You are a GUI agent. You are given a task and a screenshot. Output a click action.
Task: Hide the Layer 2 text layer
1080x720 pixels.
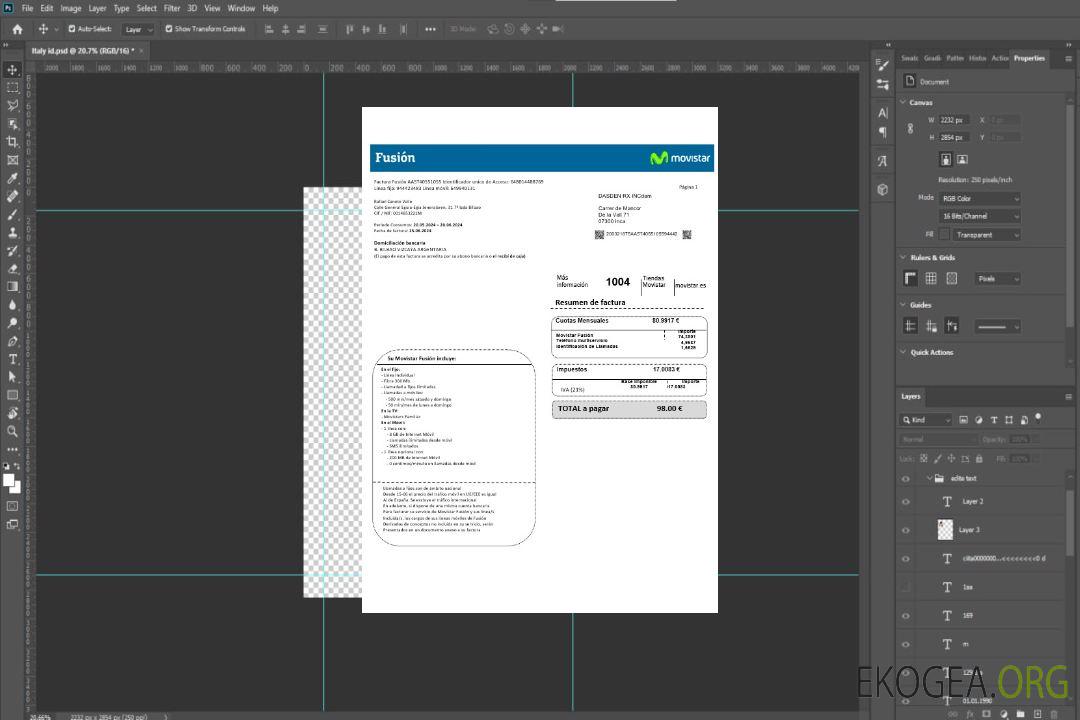click(x=906, y=502)
